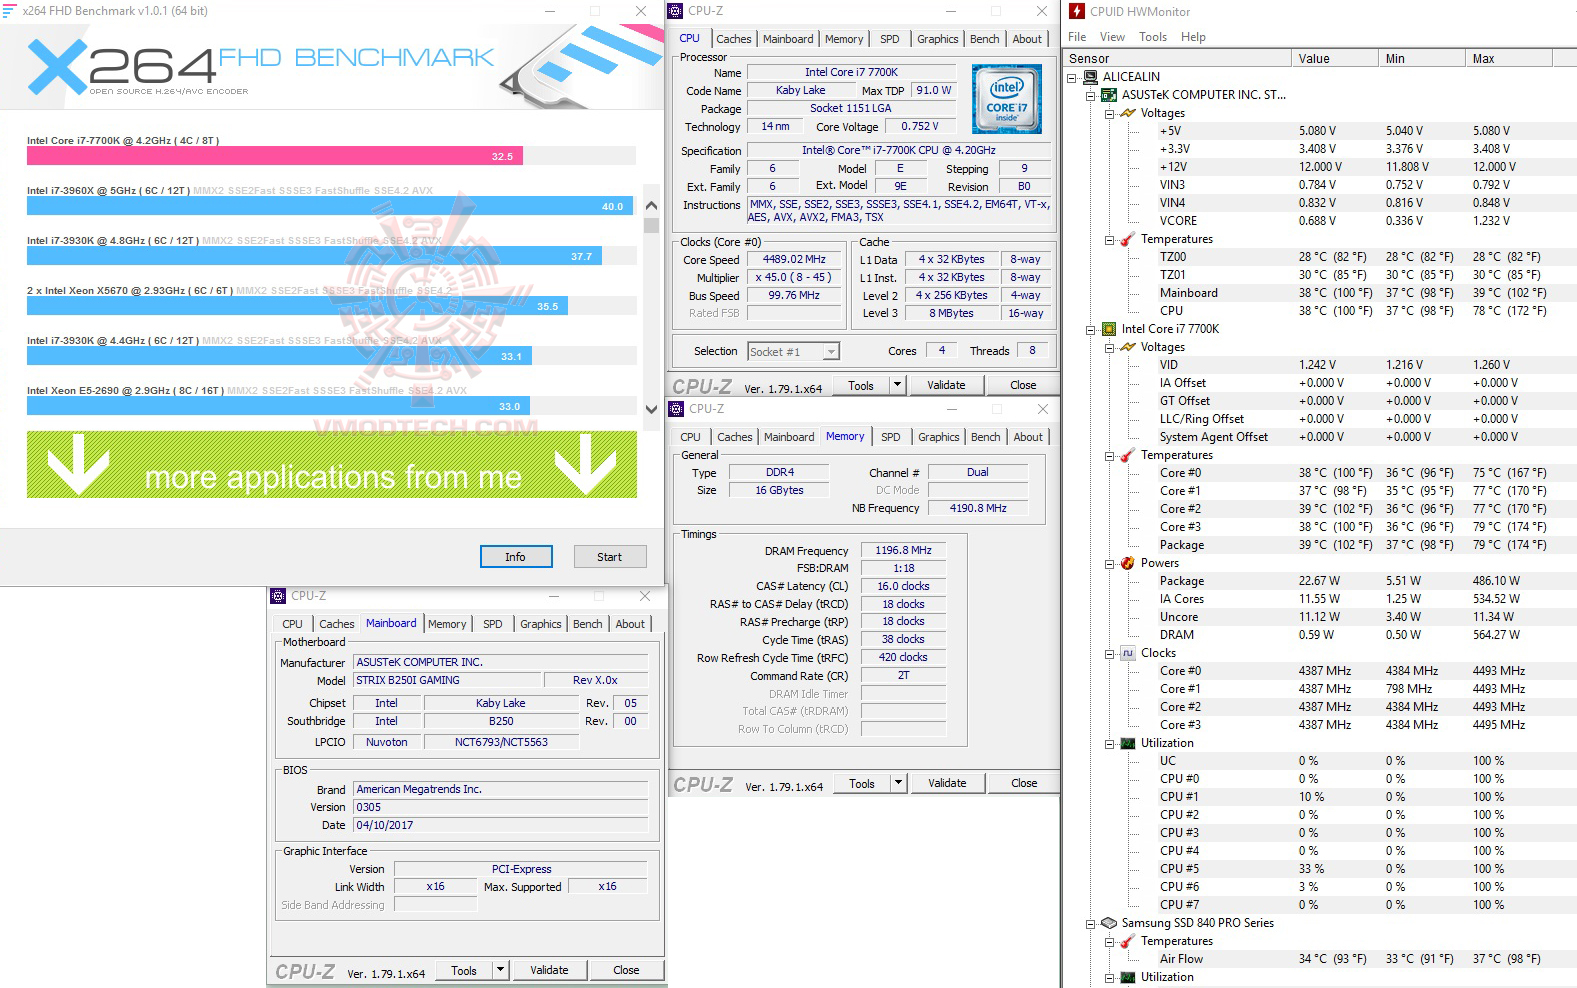Collapse the Powers group in HWMonitor

point(1109,563)
